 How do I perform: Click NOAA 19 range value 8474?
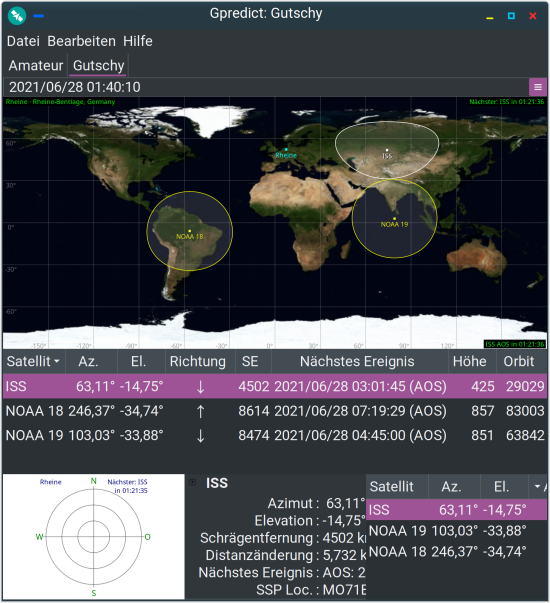(x=254, y=436)
